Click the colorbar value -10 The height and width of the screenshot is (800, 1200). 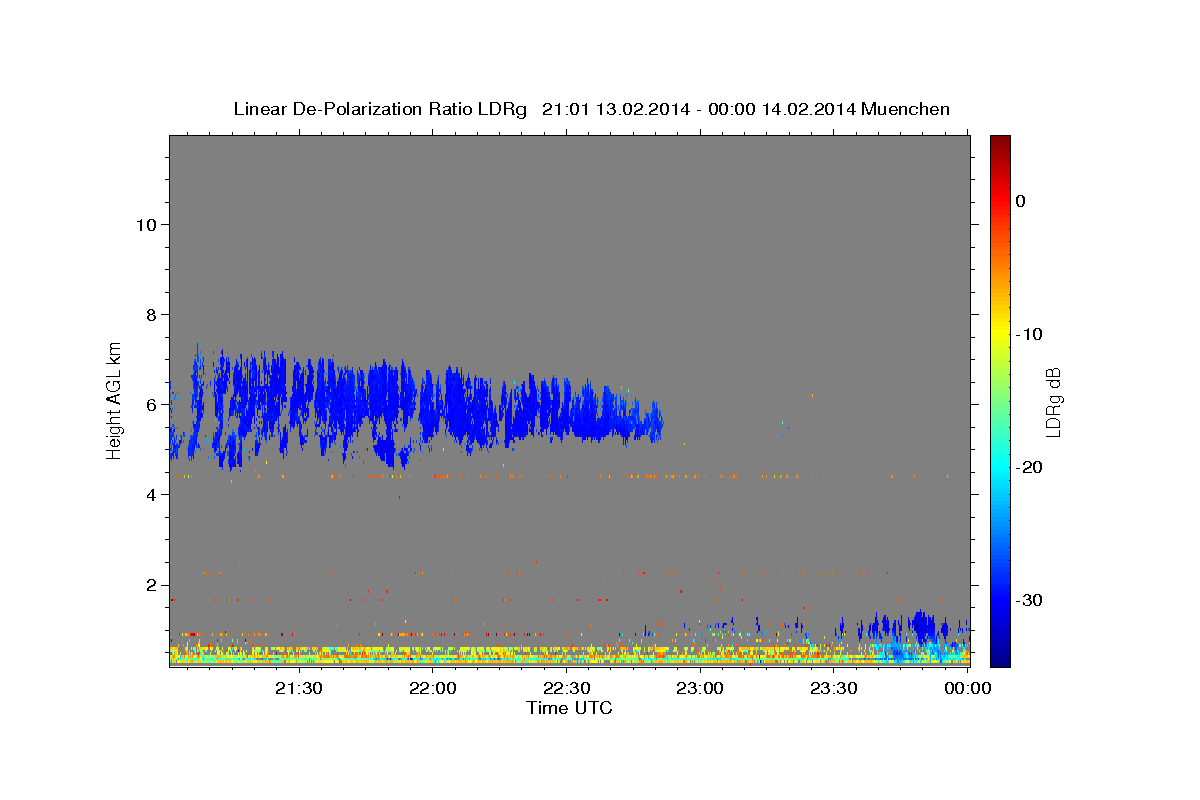point(1029,334)
